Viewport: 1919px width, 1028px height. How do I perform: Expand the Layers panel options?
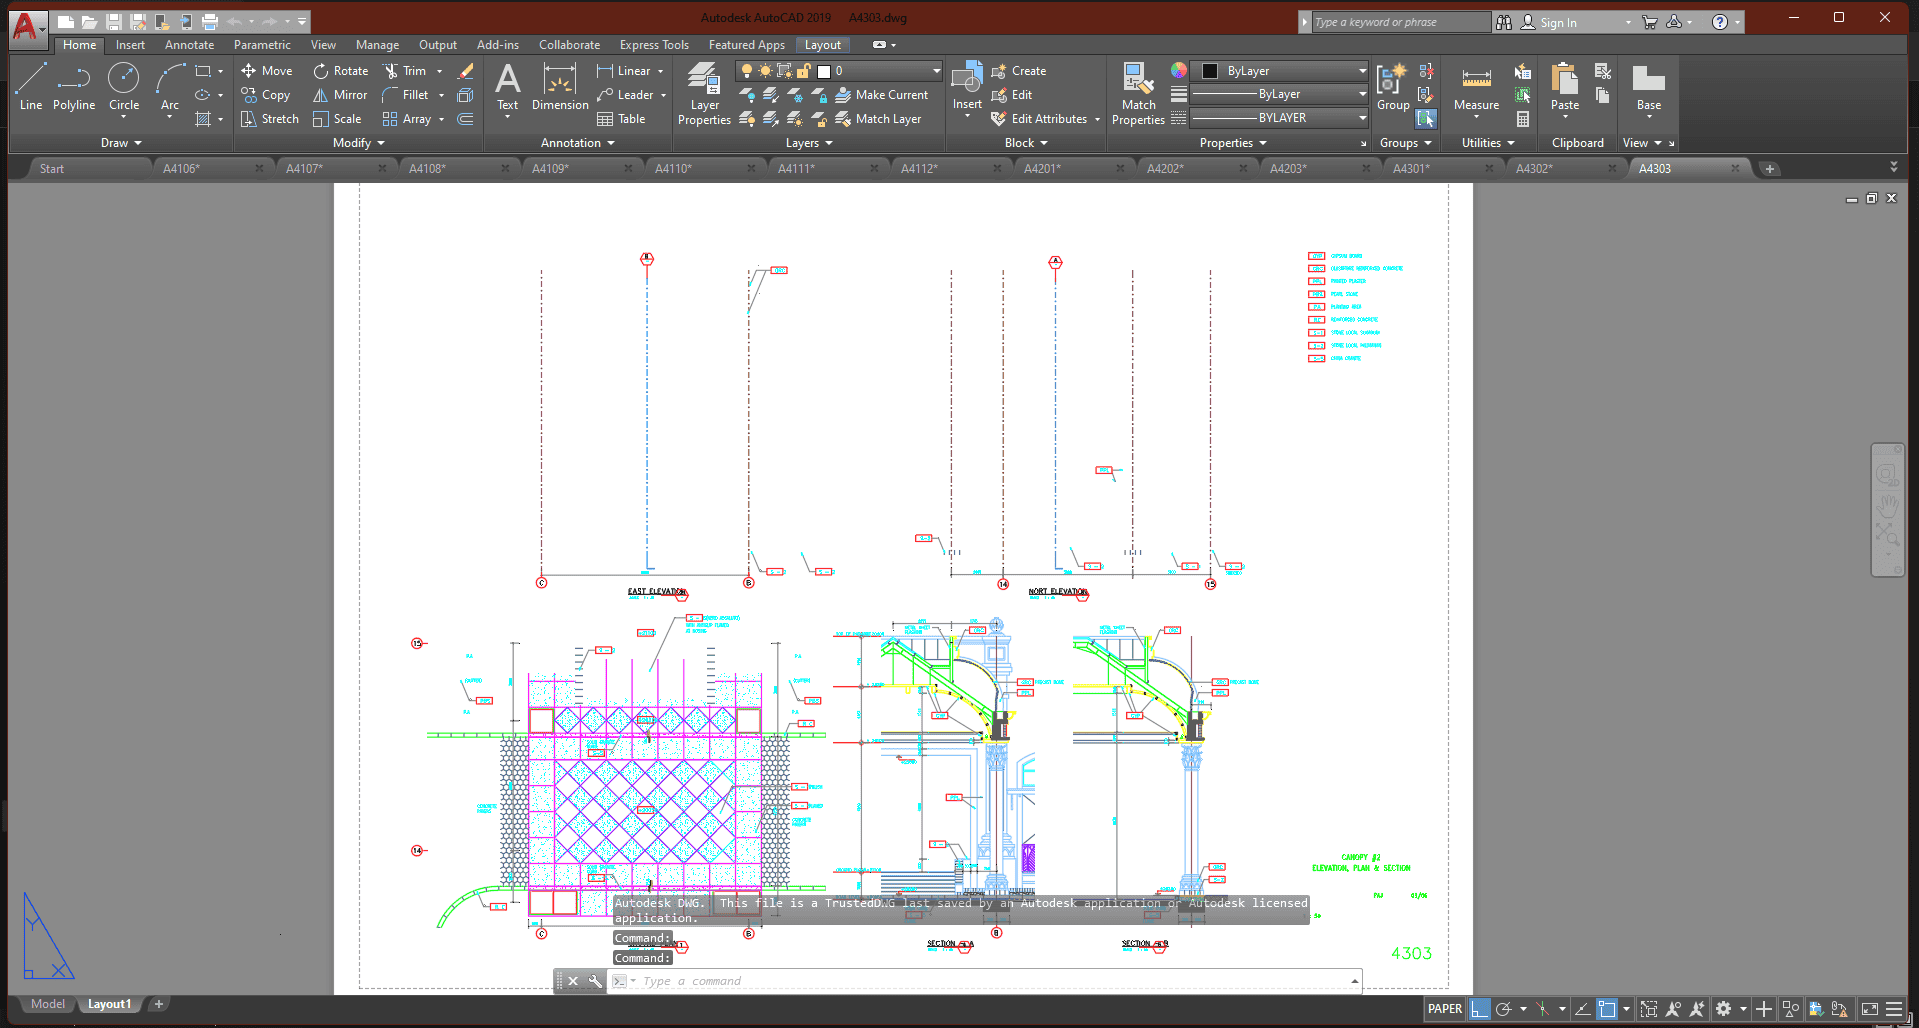click(808, 143)
